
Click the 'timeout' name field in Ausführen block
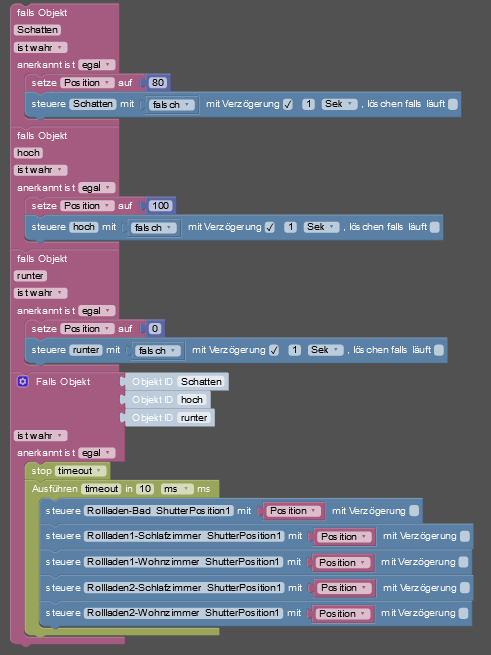tap(101, 489)
